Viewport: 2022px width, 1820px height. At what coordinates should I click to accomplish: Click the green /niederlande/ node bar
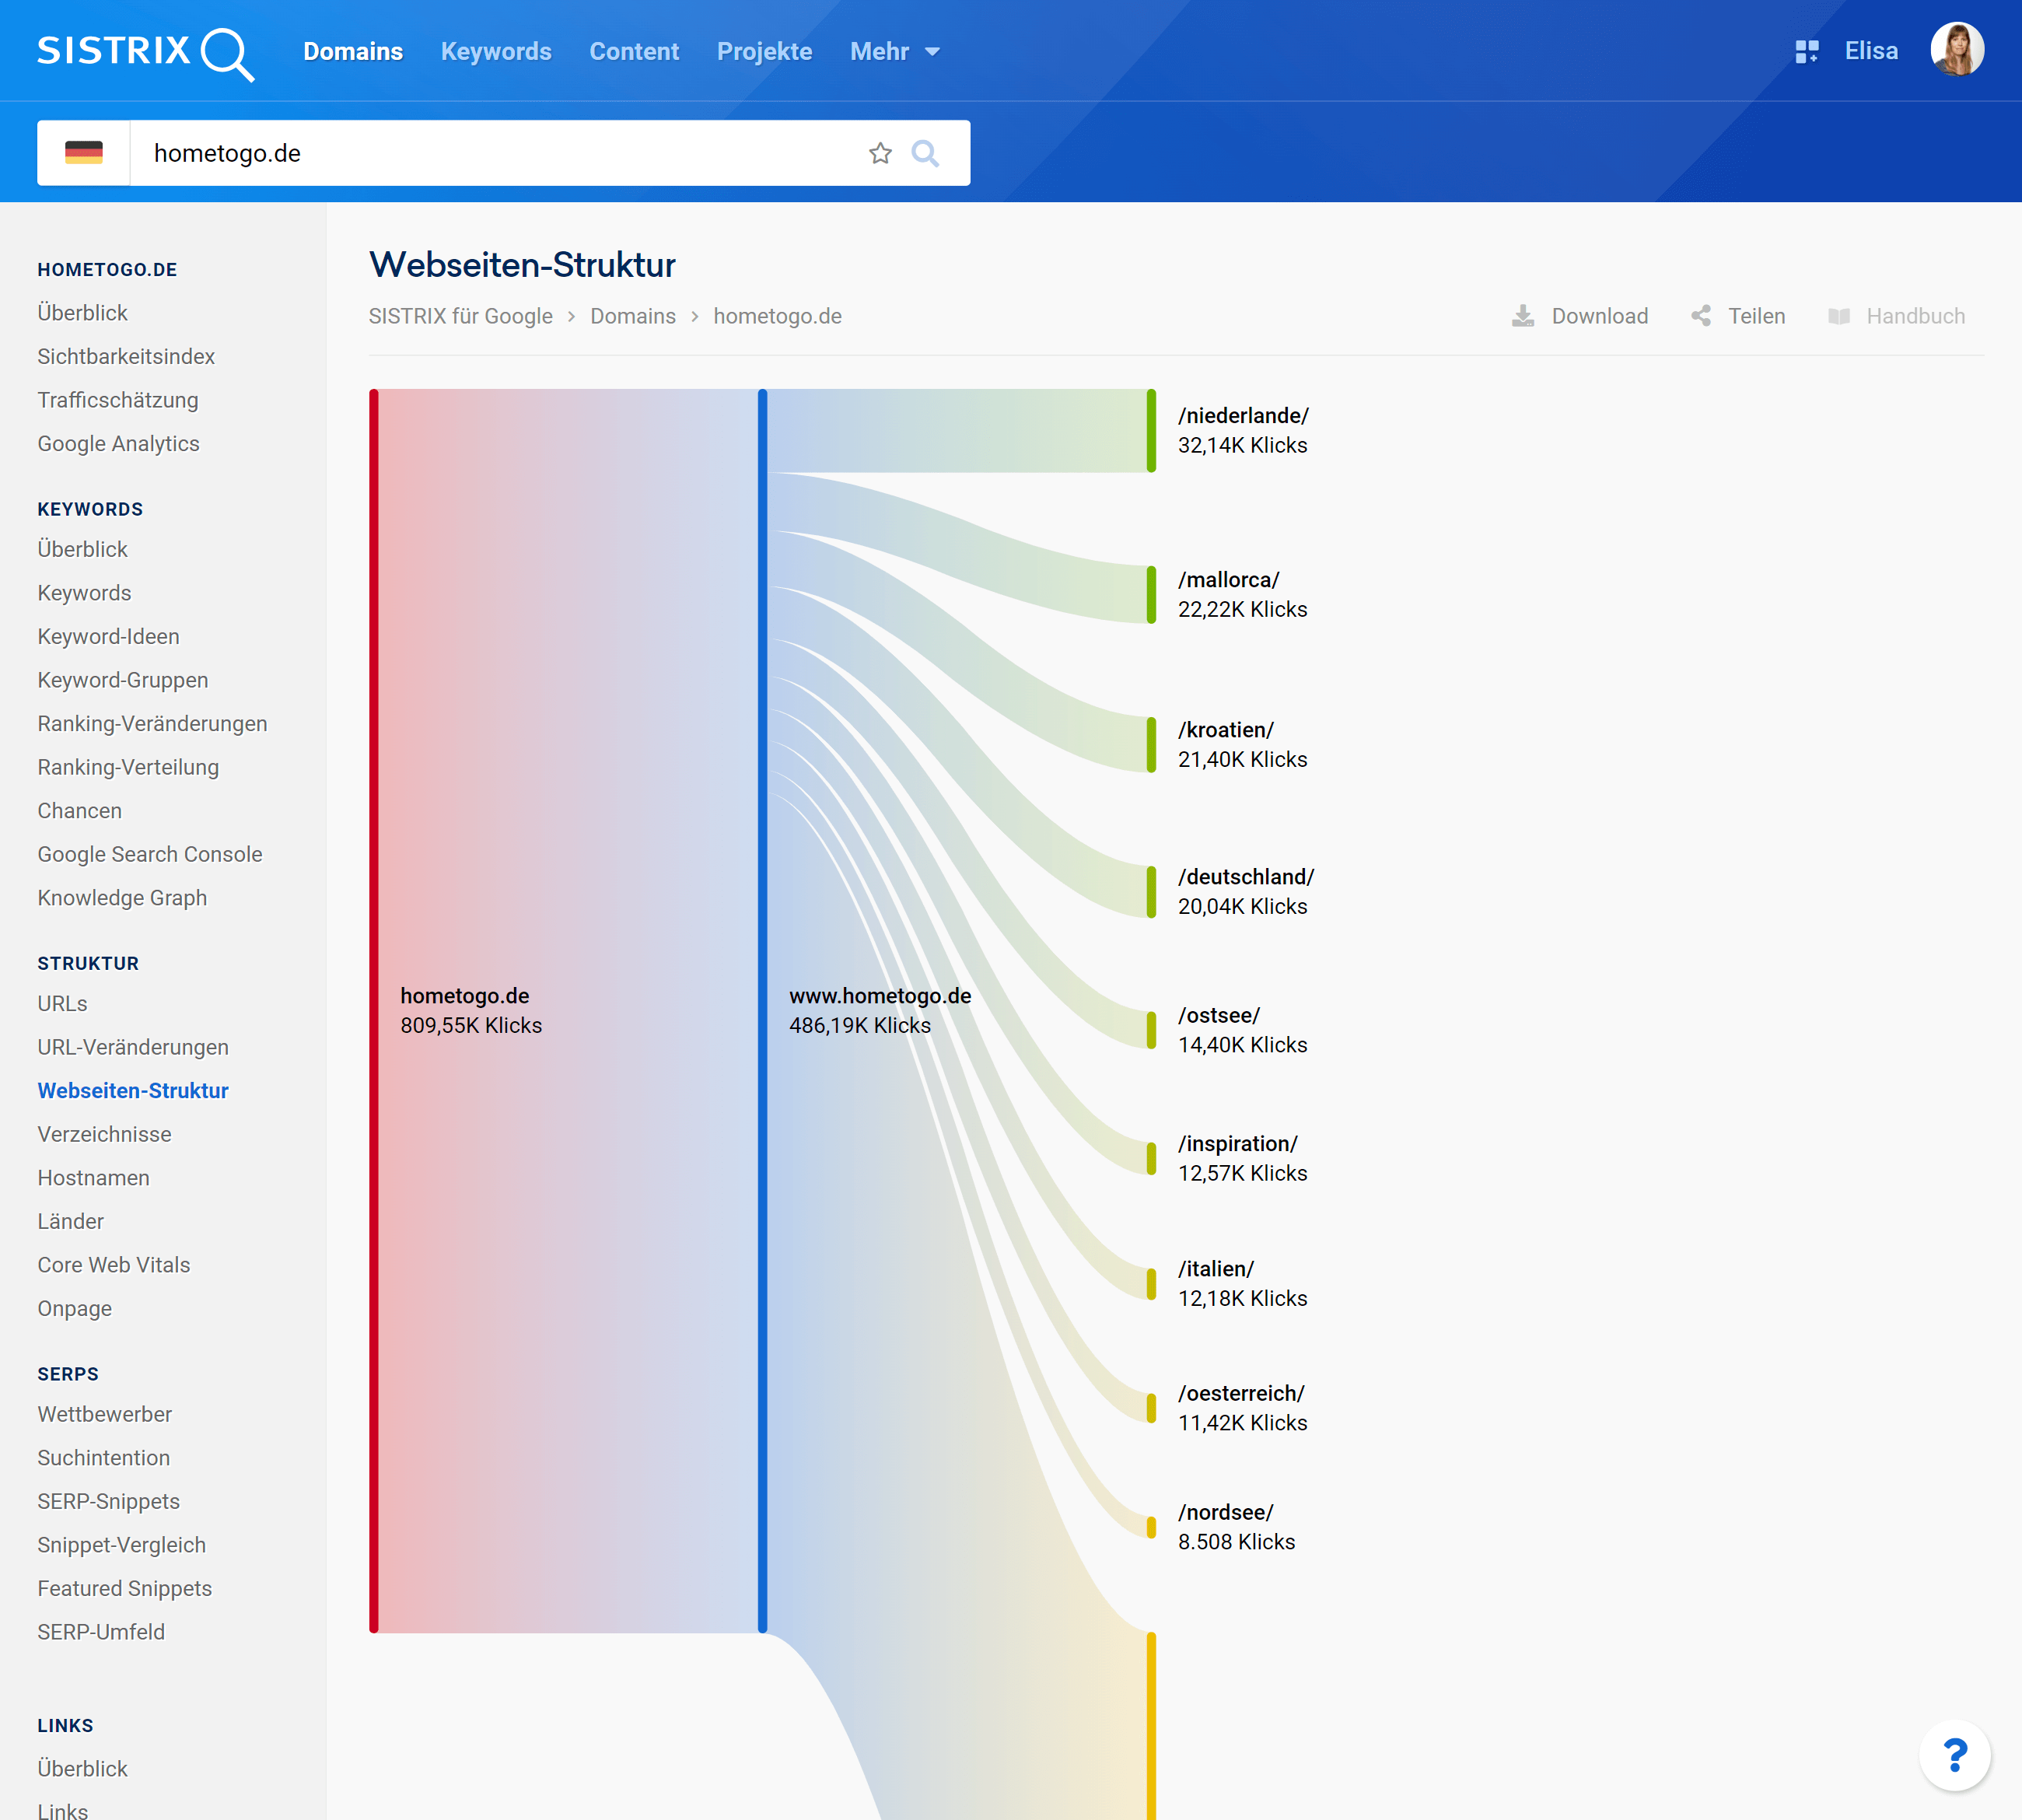click(1151, 430)
